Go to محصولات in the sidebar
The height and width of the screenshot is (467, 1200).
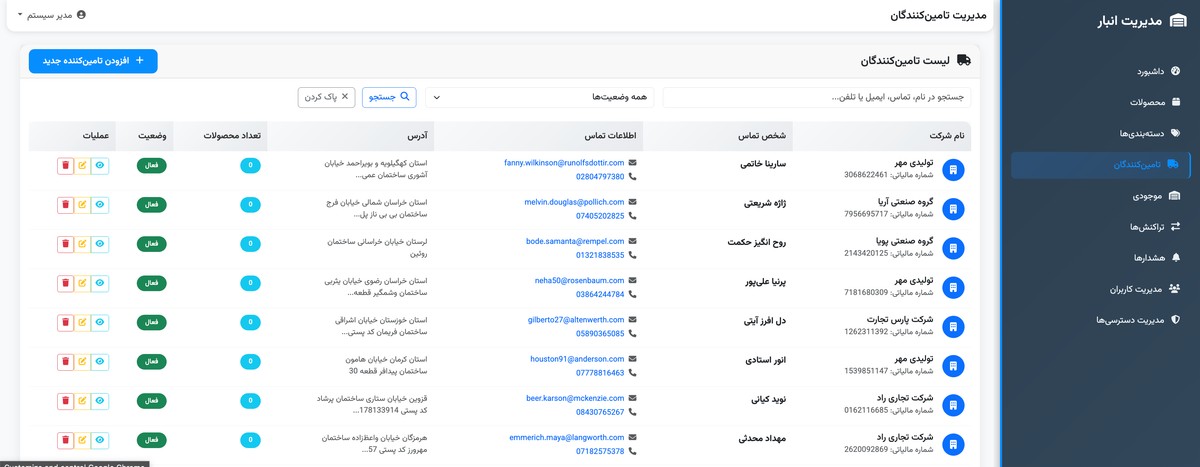click(1155, 102)
